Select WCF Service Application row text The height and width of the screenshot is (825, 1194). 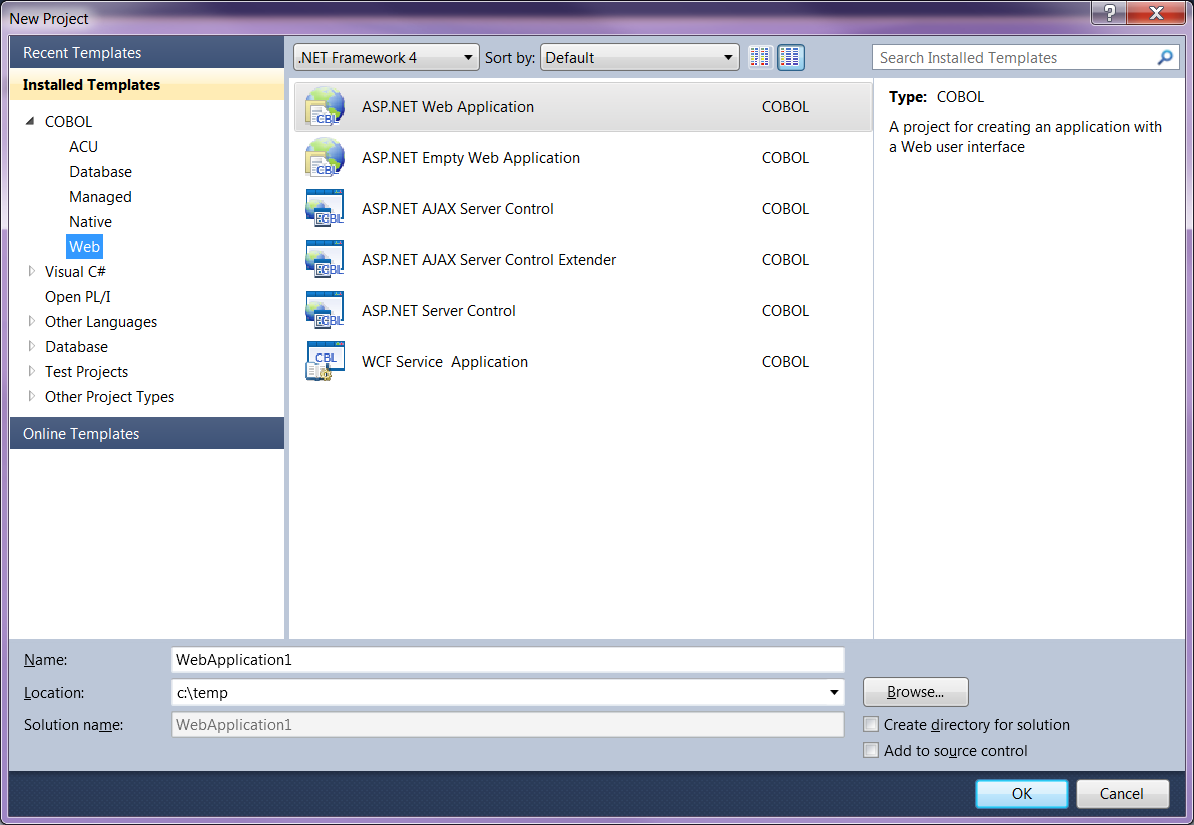[x=445, y=362]
